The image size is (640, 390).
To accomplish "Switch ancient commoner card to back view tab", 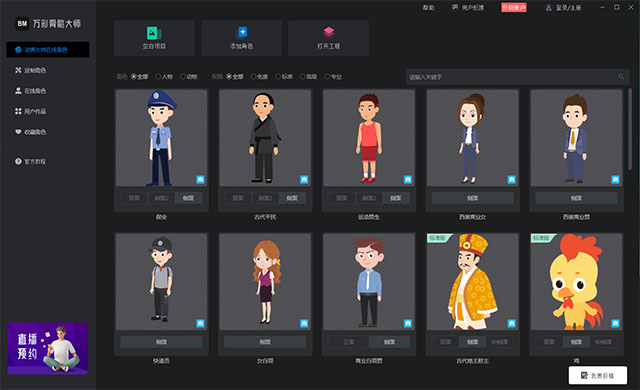I will coord(238,198).
